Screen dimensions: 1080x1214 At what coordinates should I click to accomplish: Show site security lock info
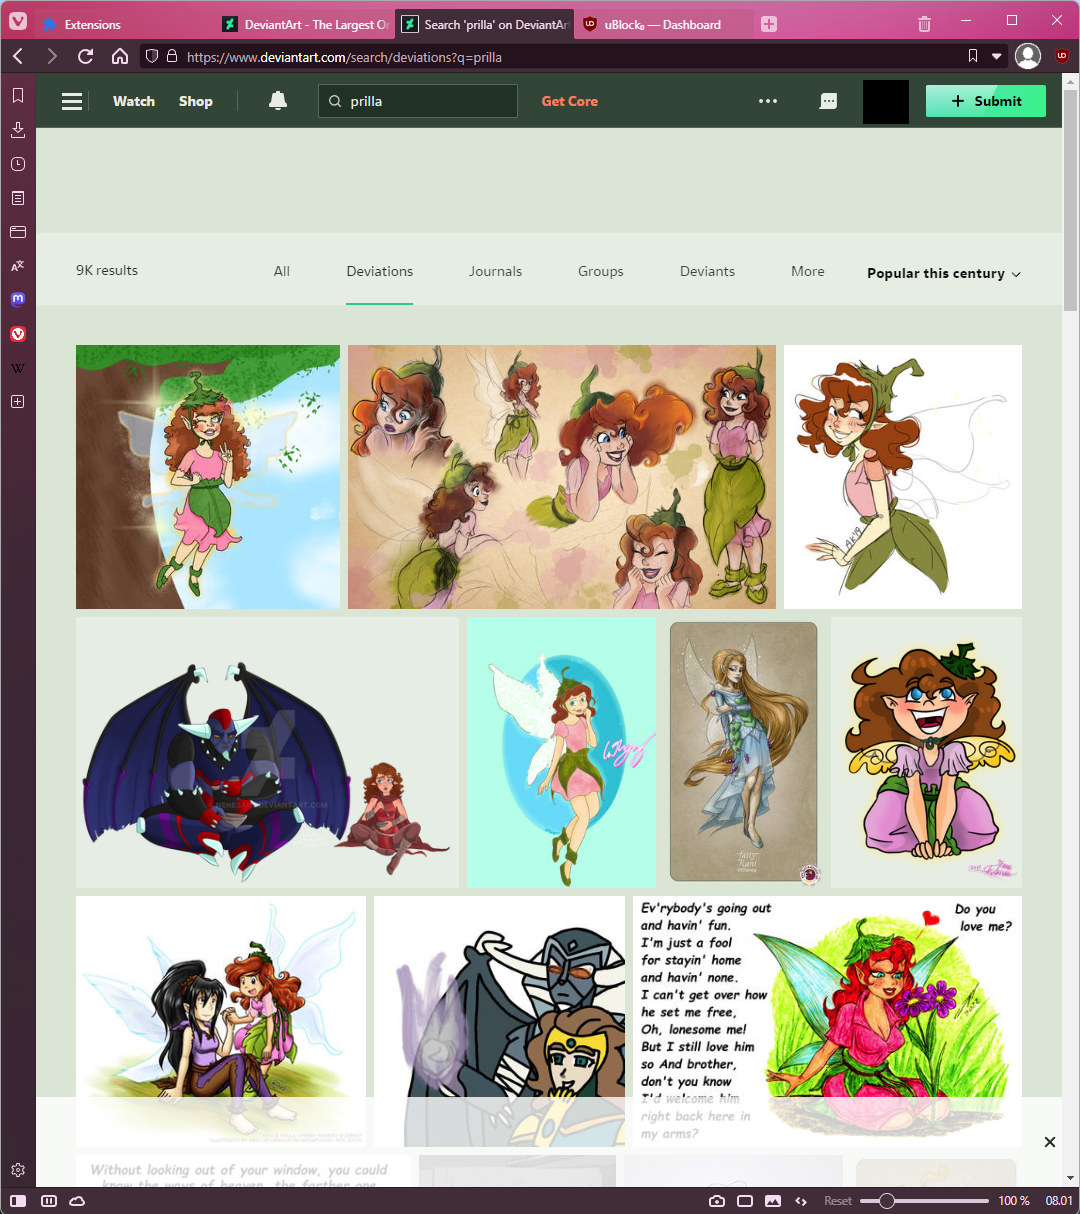click(172, 57)
